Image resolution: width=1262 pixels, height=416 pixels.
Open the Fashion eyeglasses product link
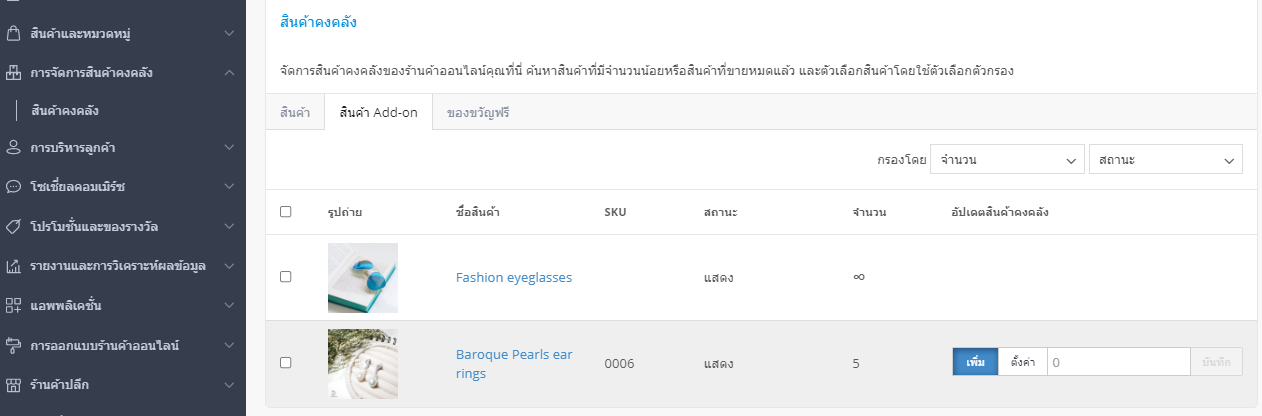pos(514,277)
